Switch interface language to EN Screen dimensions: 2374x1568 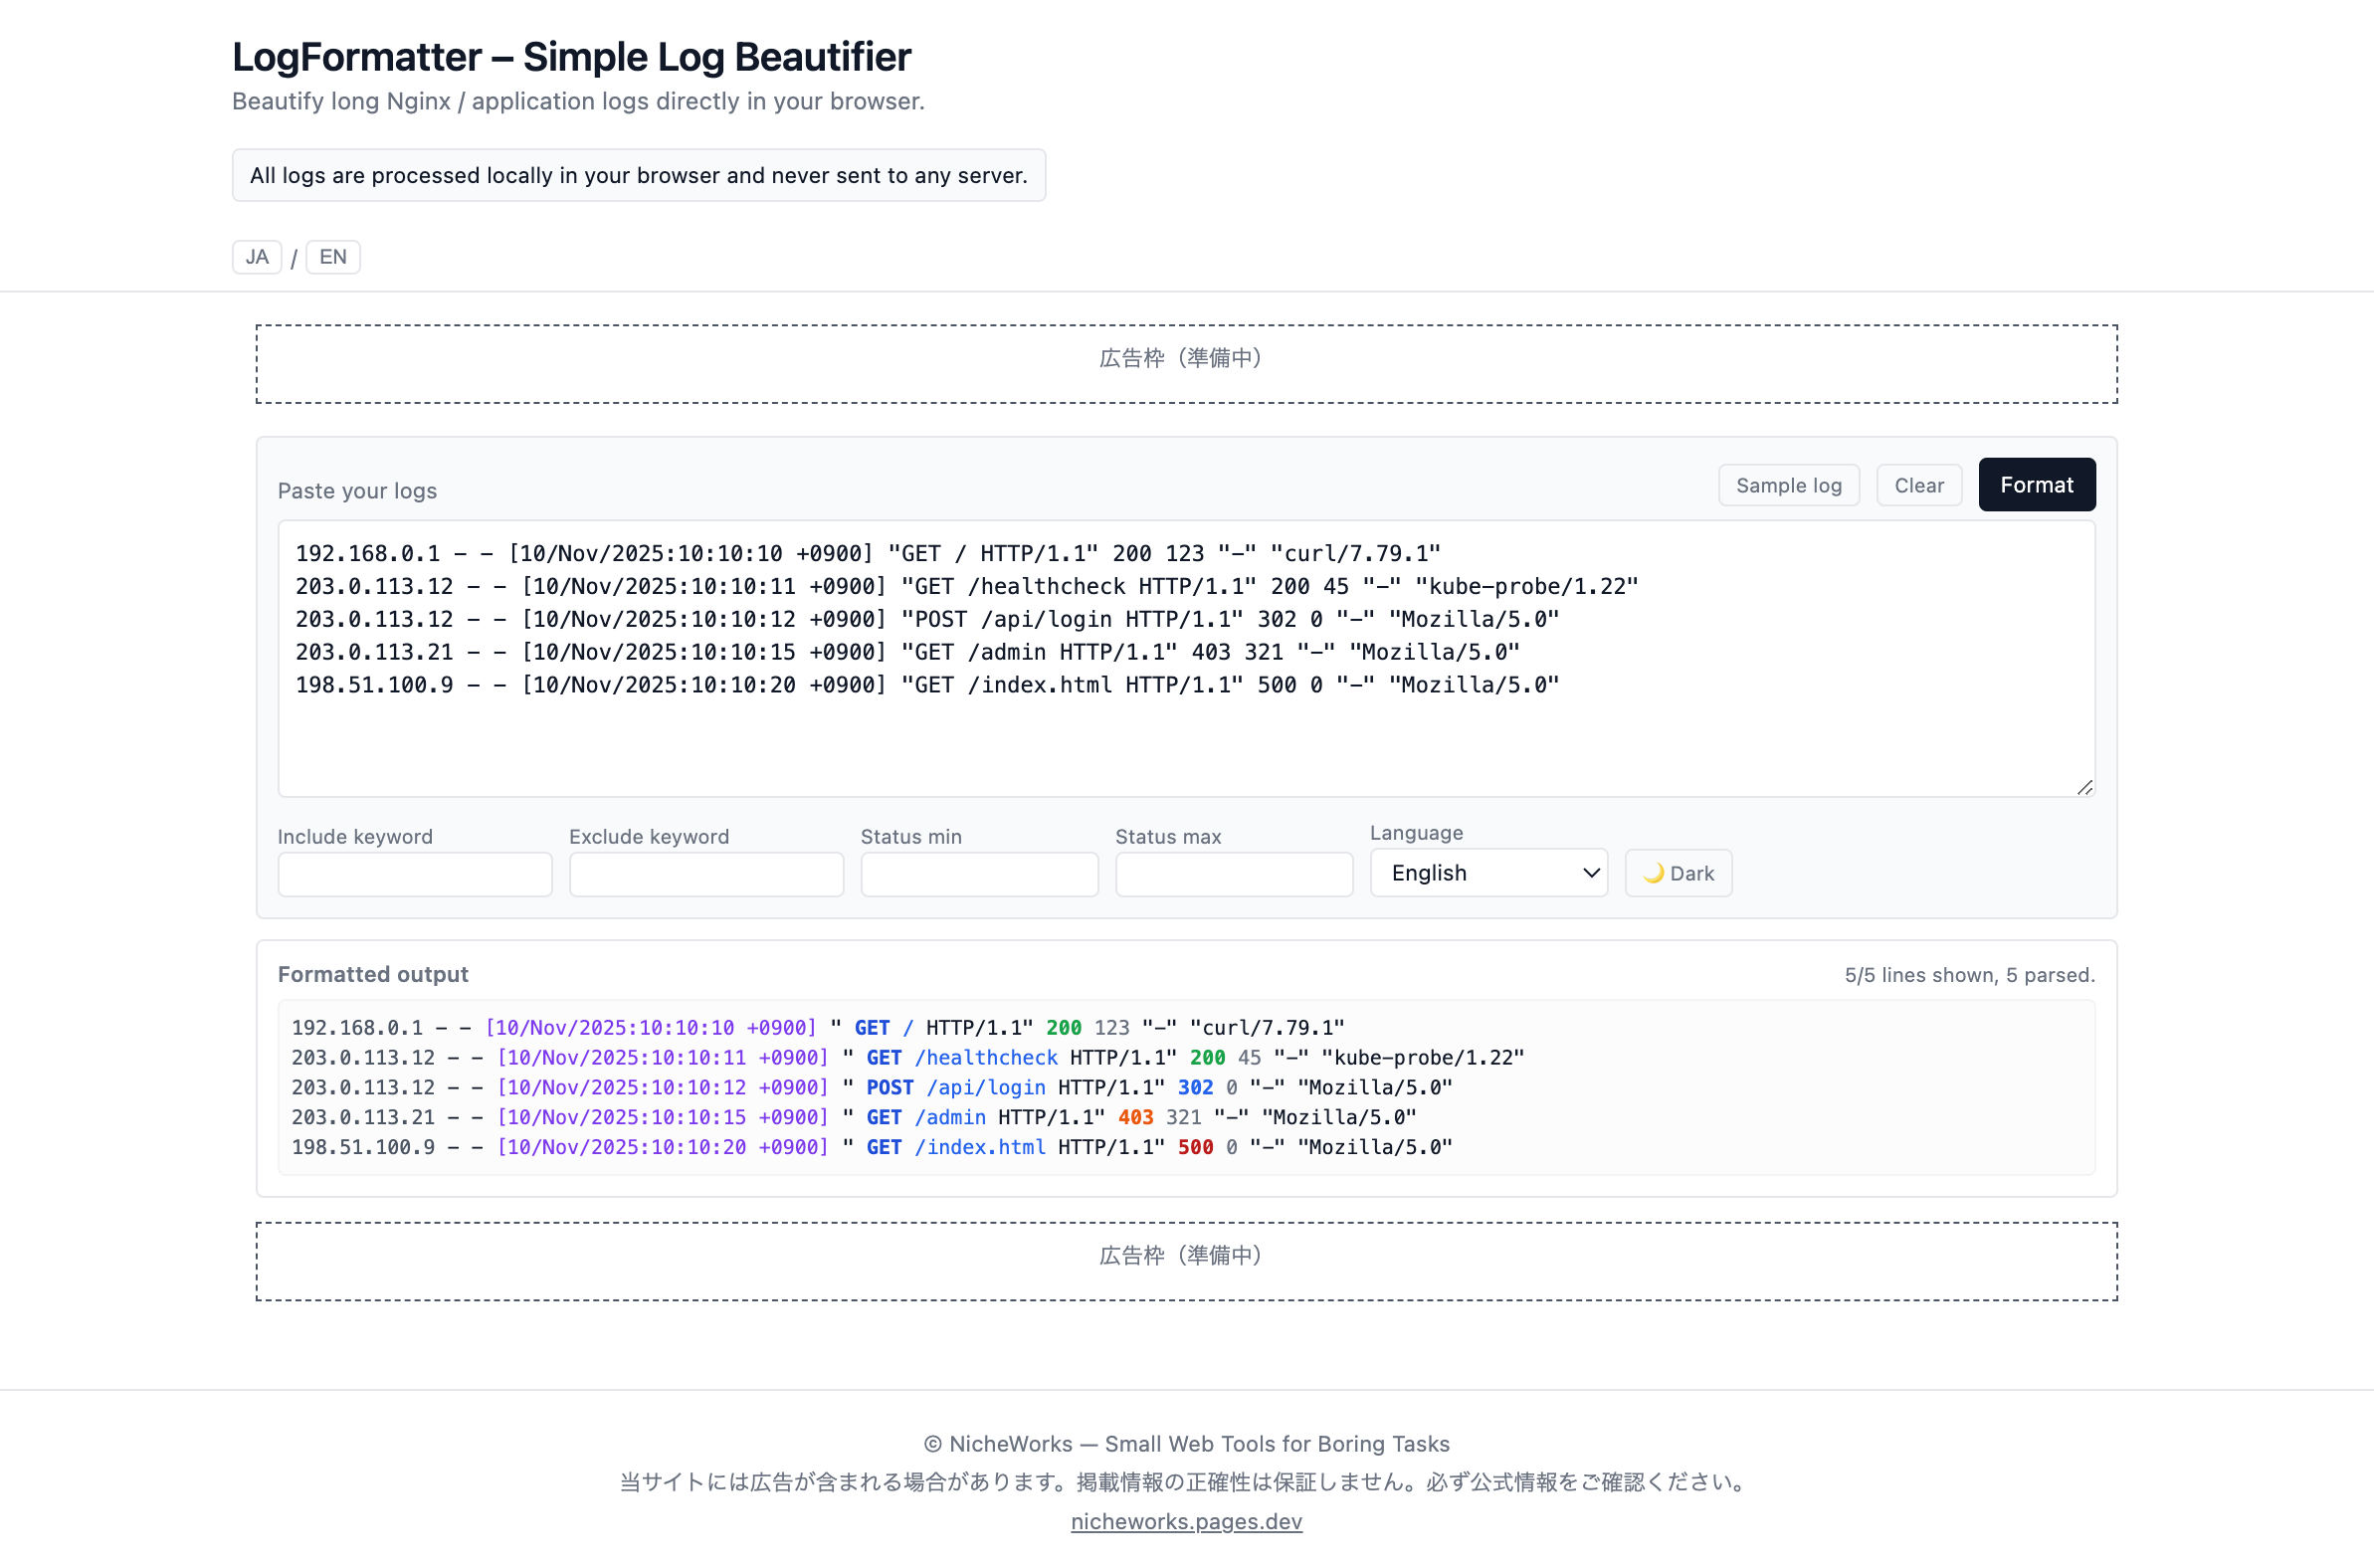click(x=332, y=257)
